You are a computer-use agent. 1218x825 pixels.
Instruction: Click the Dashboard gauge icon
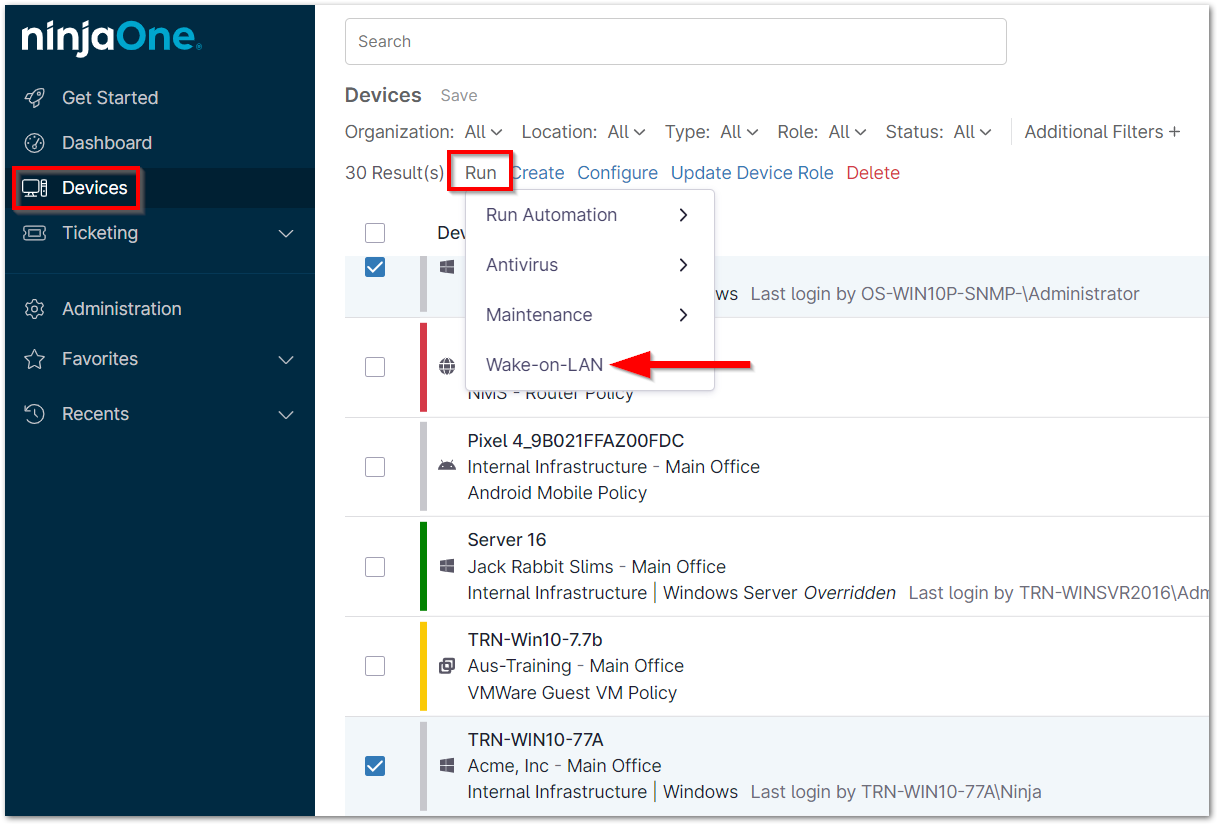(x=35, y=143)
